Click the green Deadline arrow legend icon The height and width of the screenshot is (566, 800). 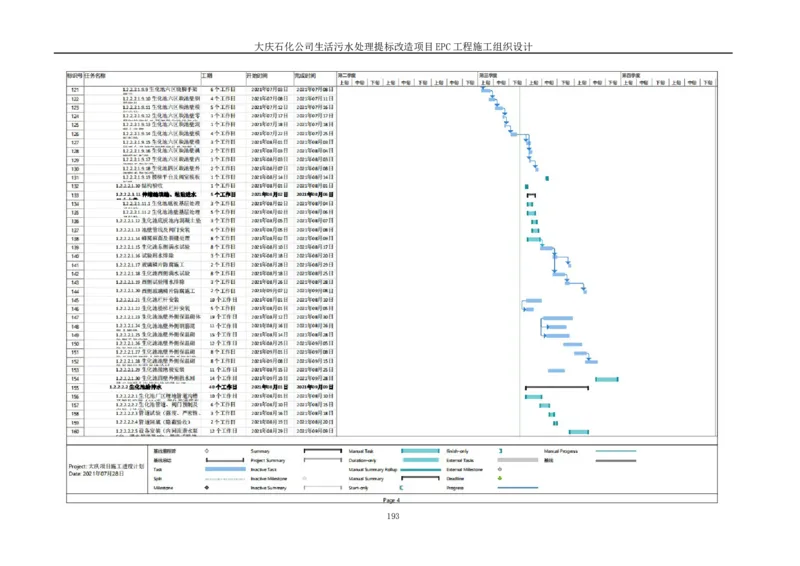499,478
